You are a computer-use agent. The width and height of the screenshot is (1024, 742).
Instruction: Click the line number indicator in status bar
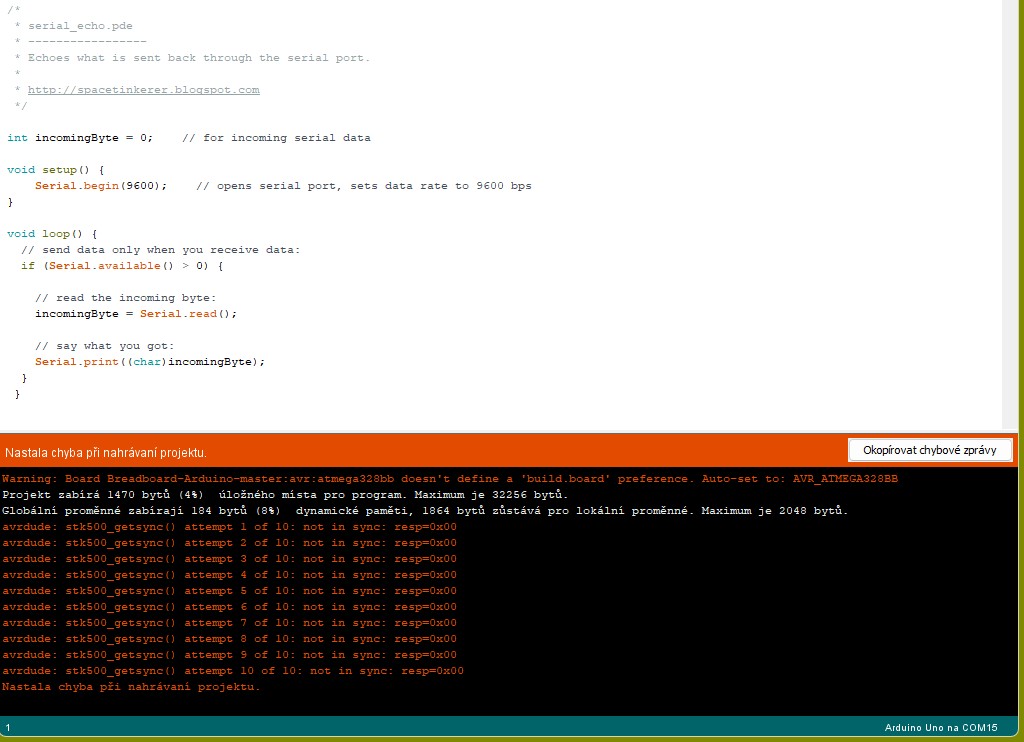click(x=8, y=727)
